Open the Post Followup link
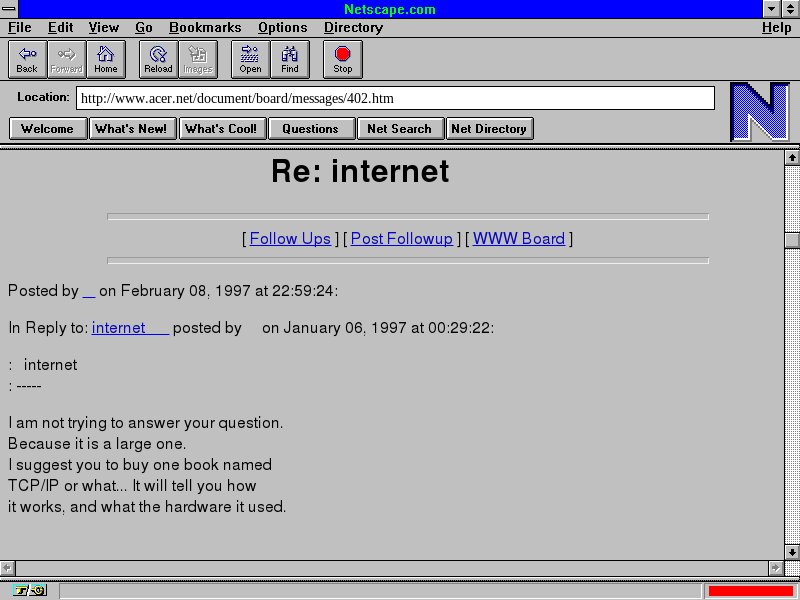Screen dimensions: 800x600 point(402,239)
